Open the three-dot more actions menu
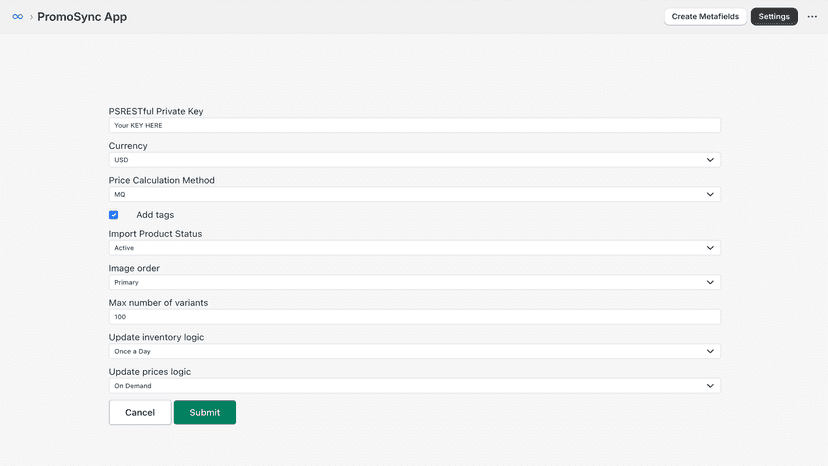Screen dimensions: 828x466 click(812, 17)
